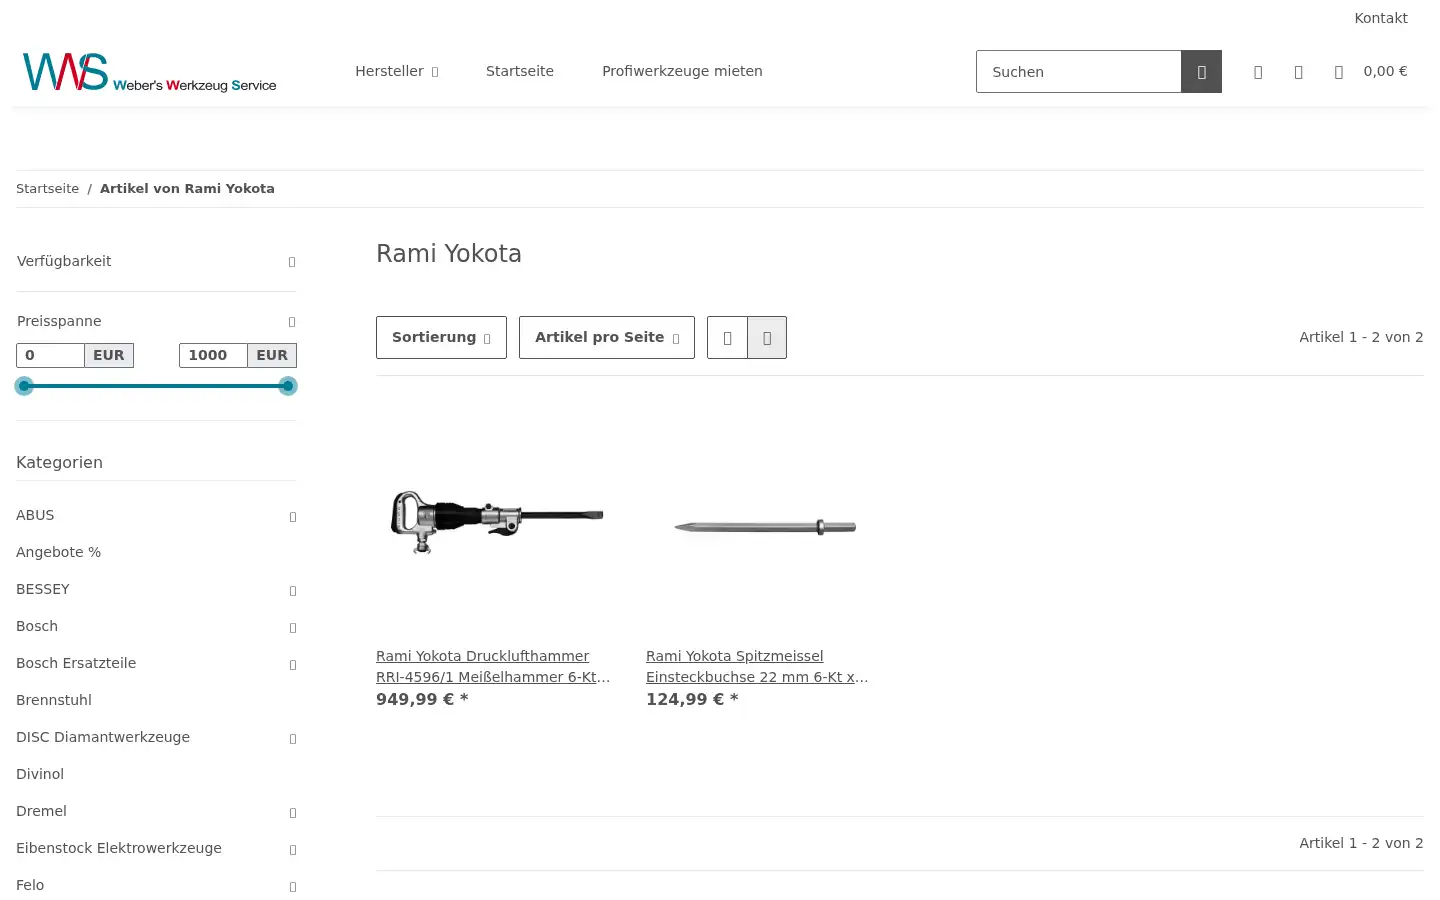Image resolution: width=1440 pixels, height=900 pixels.
Task: Open the user account icon in header
Action: click(x=1258, y=72)
